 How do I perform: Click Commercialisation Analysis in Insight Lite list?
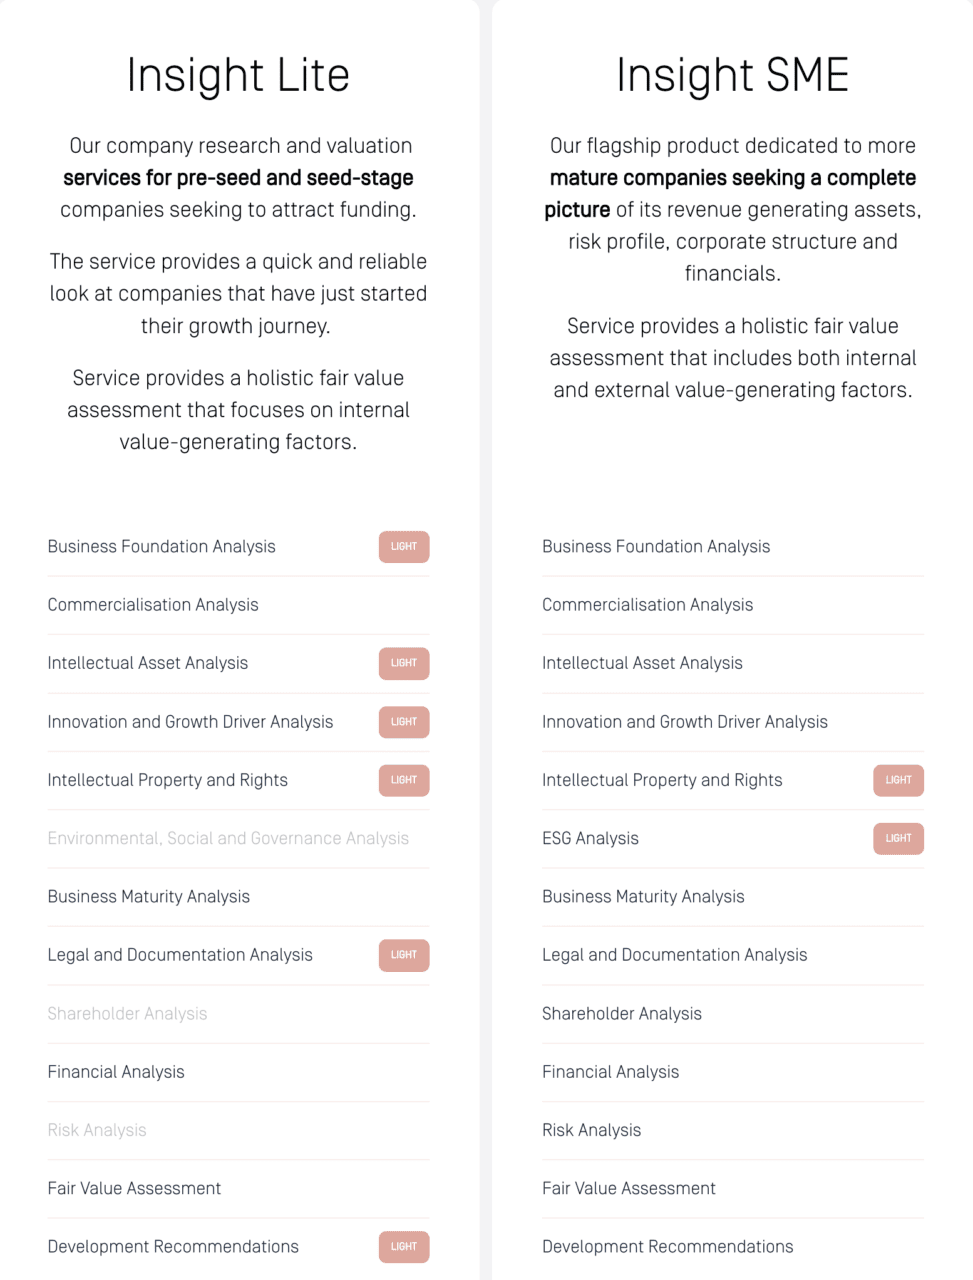pyautogui.click(x=153, y=605)
